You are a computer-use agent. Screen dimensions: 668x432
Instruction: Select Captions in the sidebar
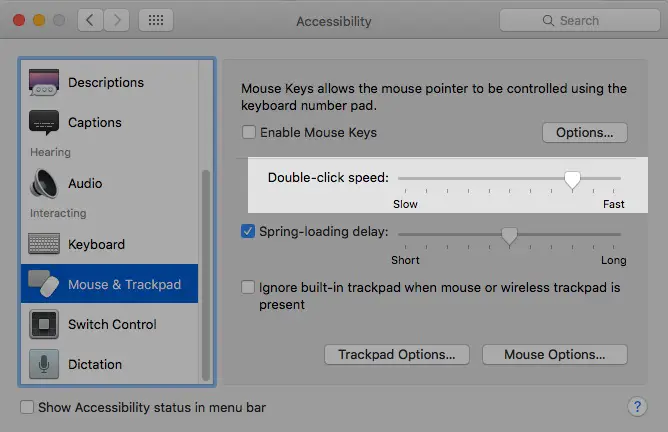(109, 123)
